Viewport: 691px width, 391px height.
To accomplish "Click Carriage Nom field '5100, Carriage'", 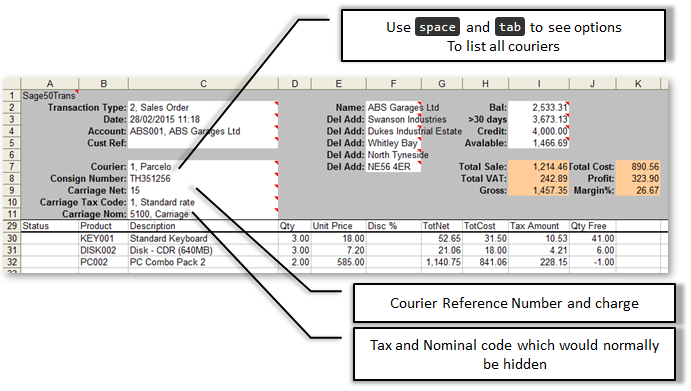I will pos(203,214).
